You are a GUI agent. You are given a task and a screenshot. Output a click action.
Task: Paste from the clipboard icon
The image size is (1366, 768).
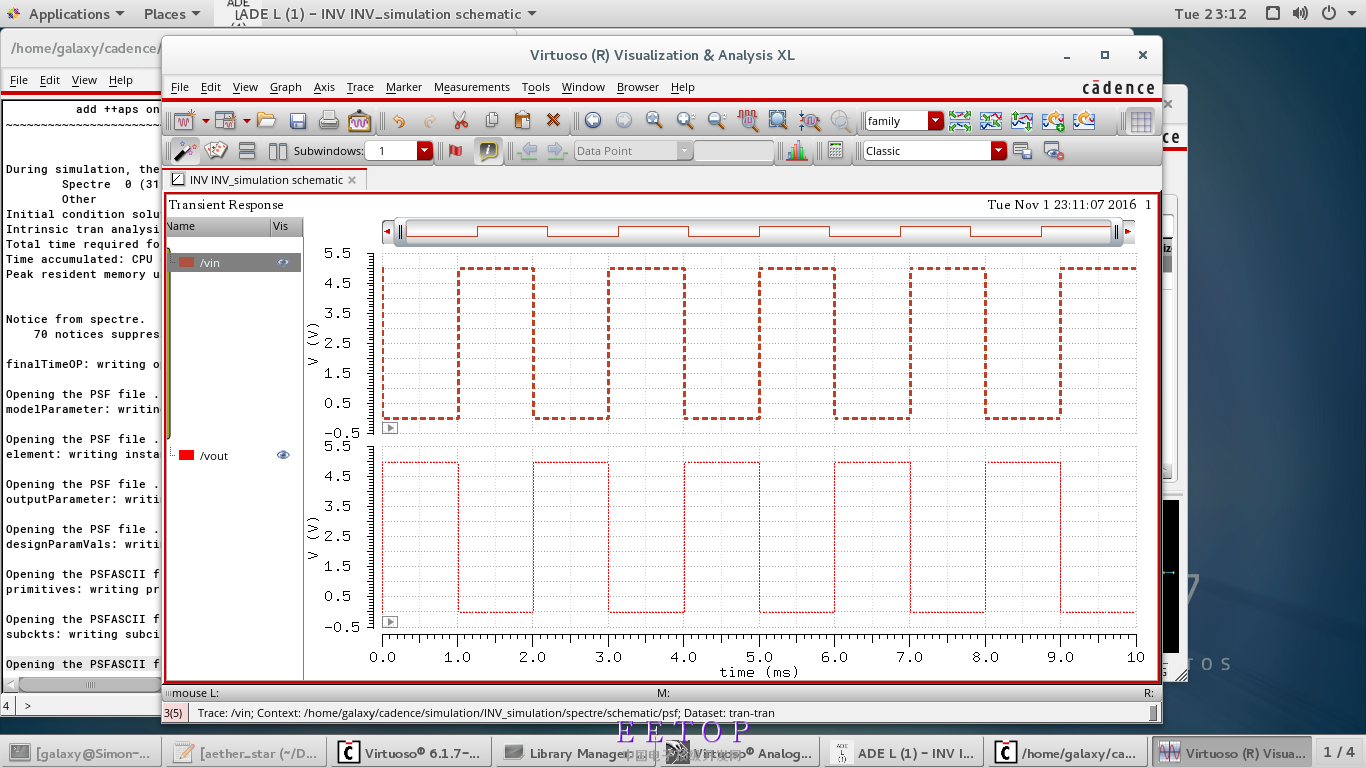[x=522, y=121]
